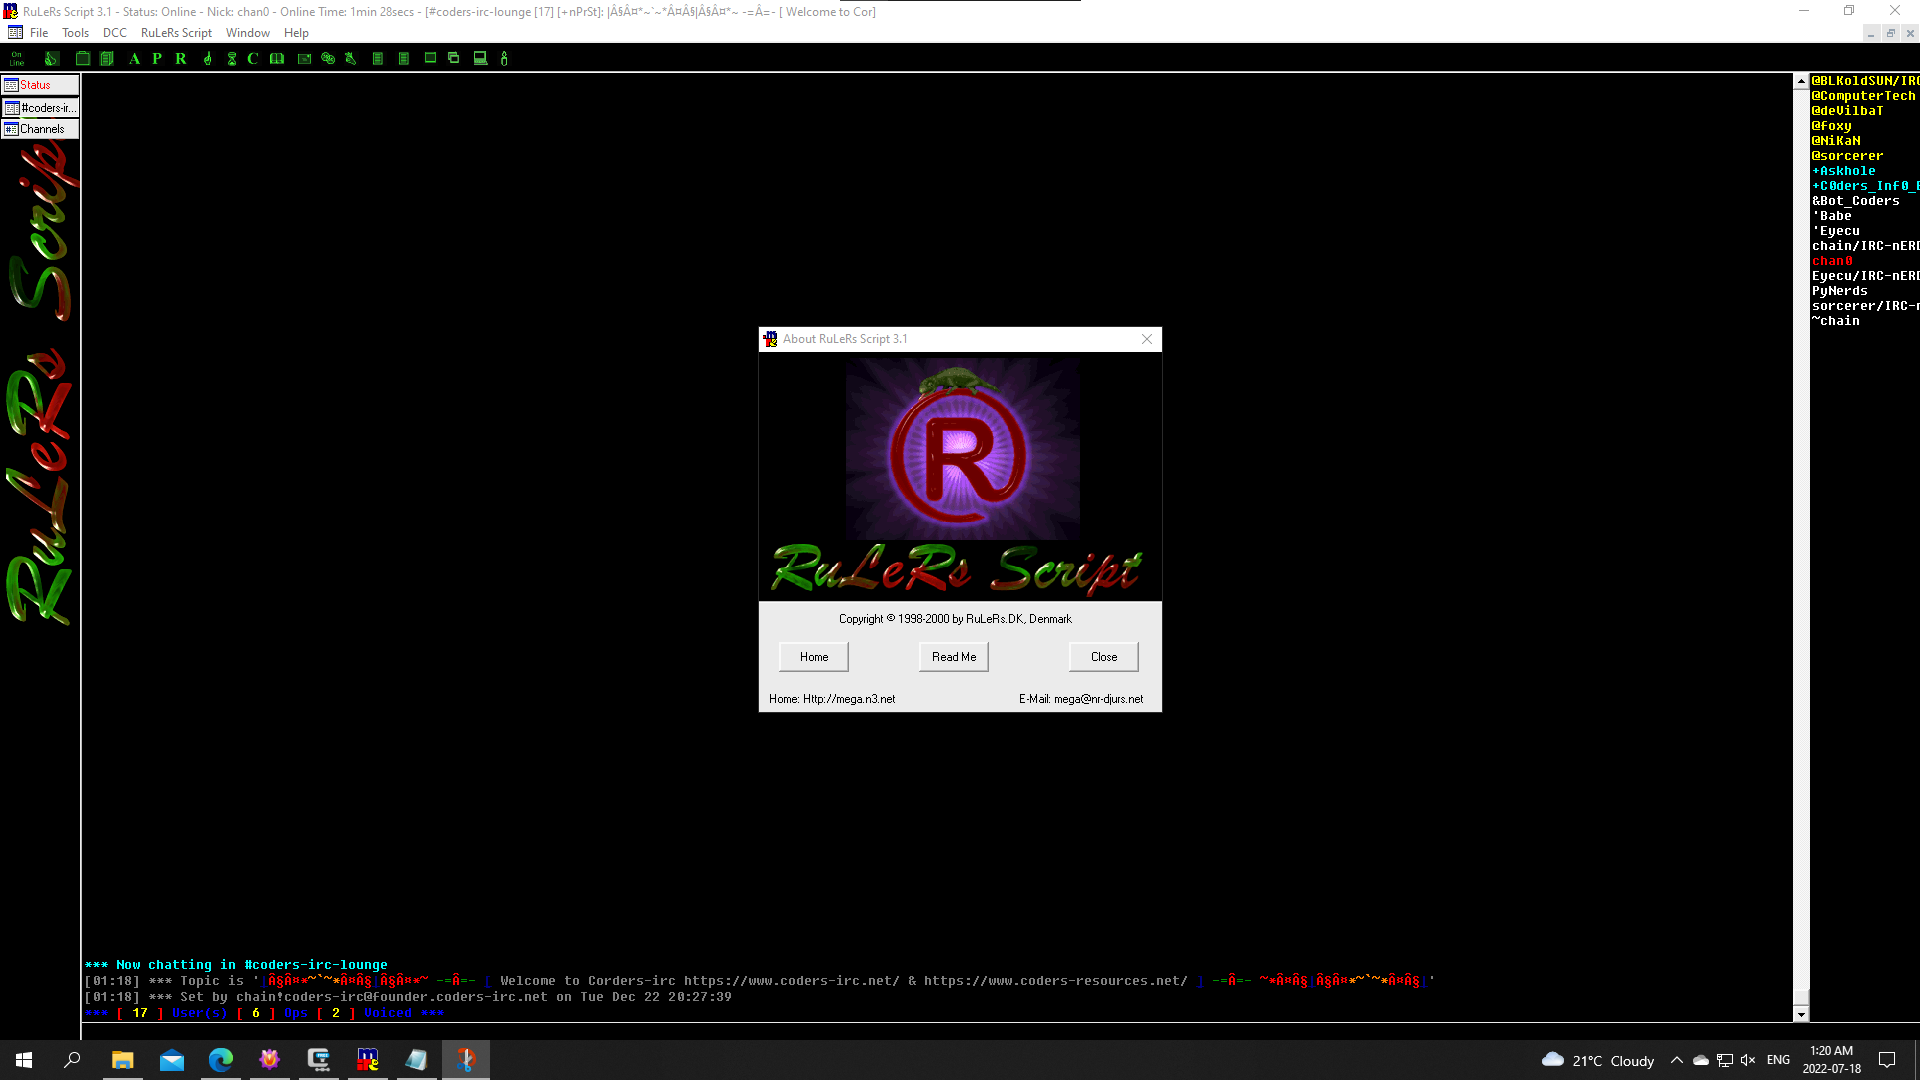The height and width of the screenshot is (1080, 1920).
Task: Click the chat scrollbar down arrow
Action: click(x=1801, y=1014)
